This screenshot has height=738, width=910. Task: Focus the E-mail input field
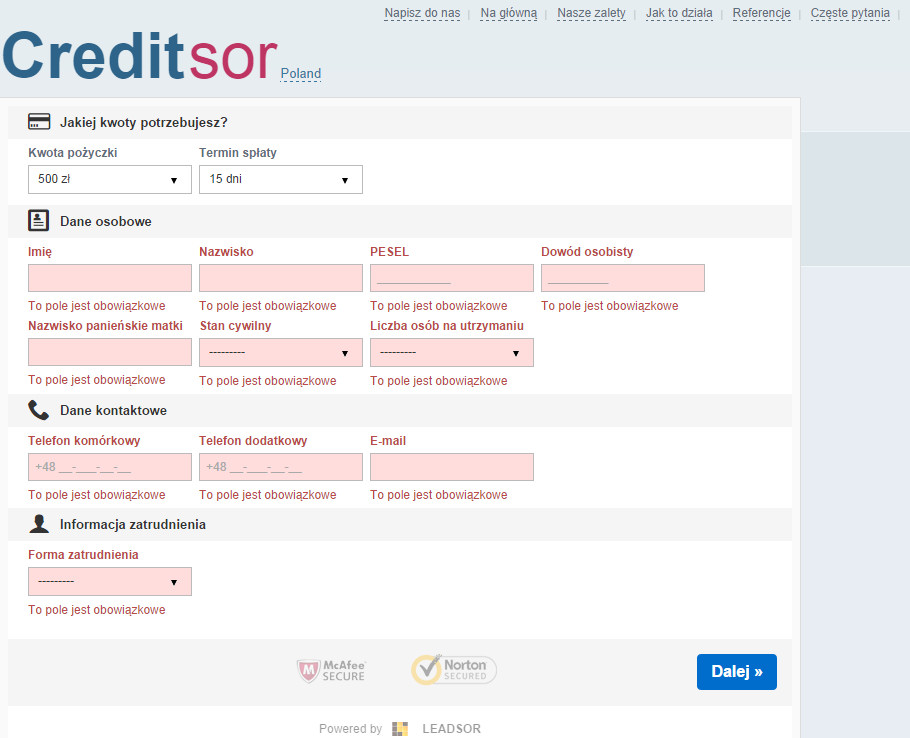[x=452, y=467]
